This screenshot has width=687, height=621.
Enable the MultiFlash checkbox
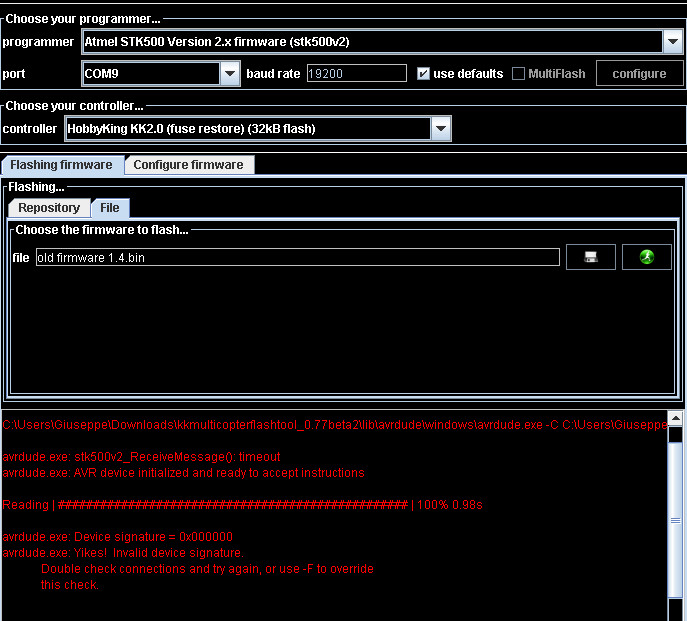[x=518, y=74]
